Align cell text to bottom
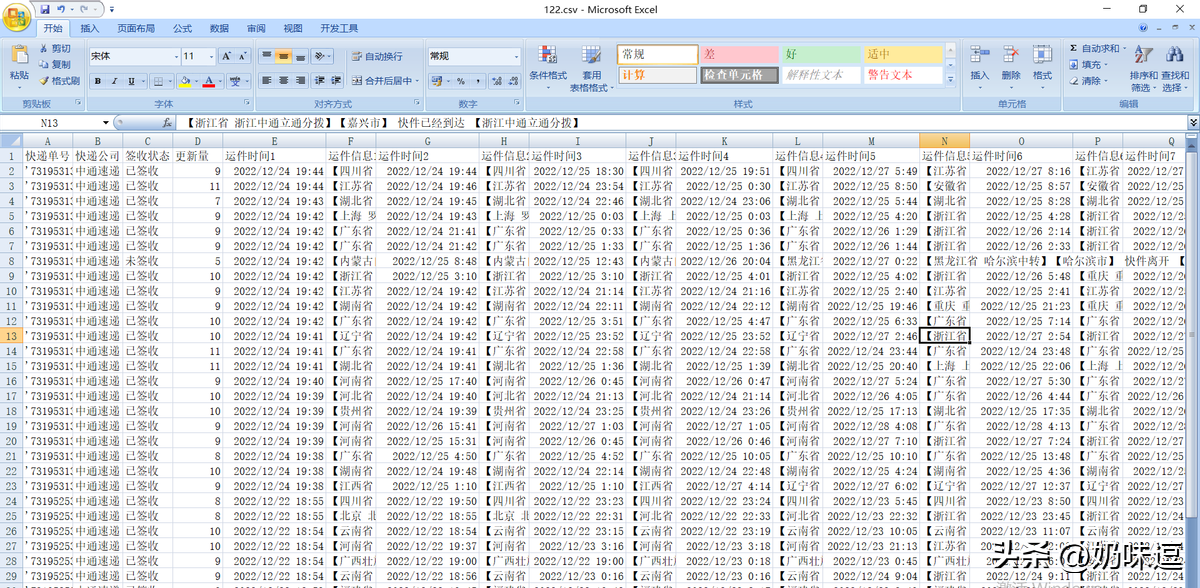The width and height of the screenshot is (1200, 588). point(300,56)
